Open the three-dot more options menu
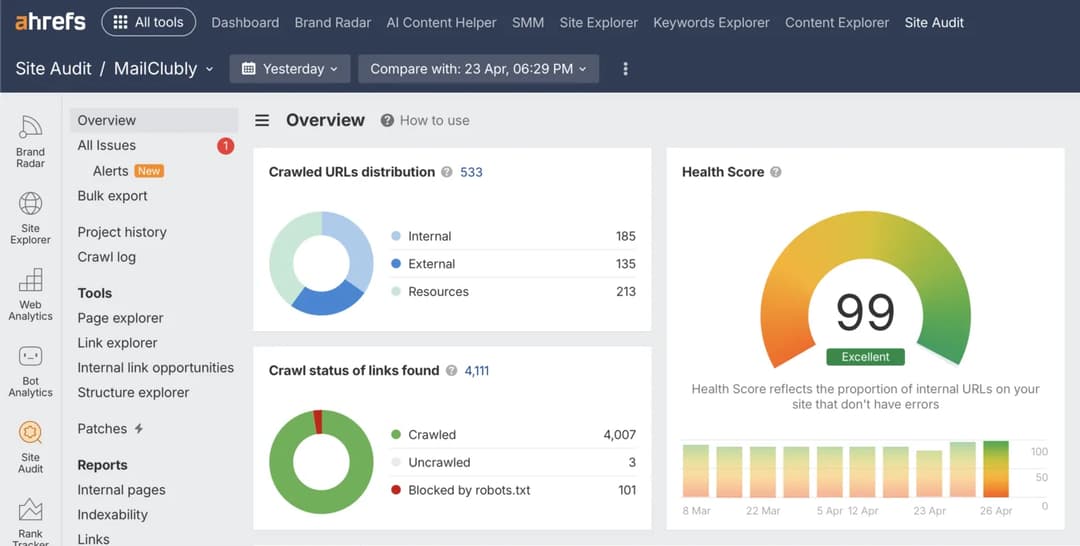Screen dimensions: 1080x546 click(625, 69)
